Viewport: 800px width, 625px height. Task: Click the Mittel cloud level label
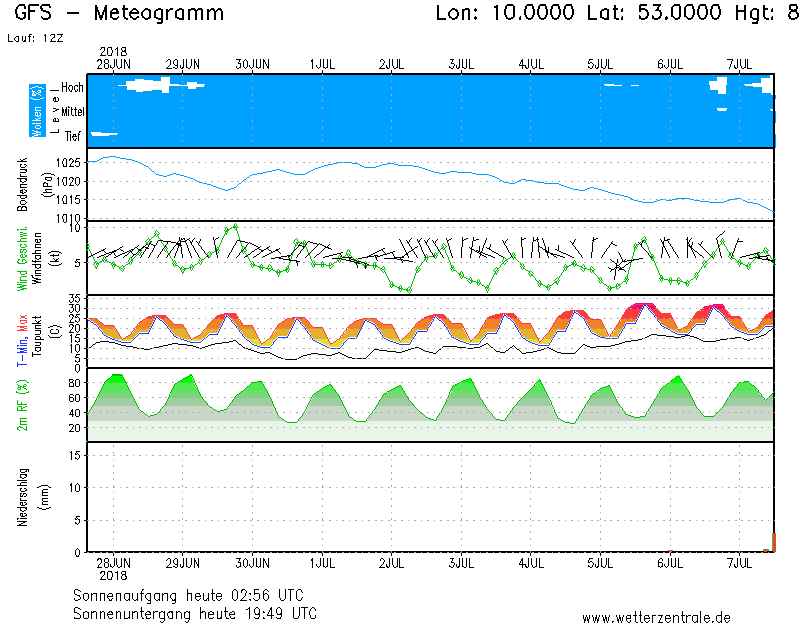pyautogui.click(x=73, y=112)
